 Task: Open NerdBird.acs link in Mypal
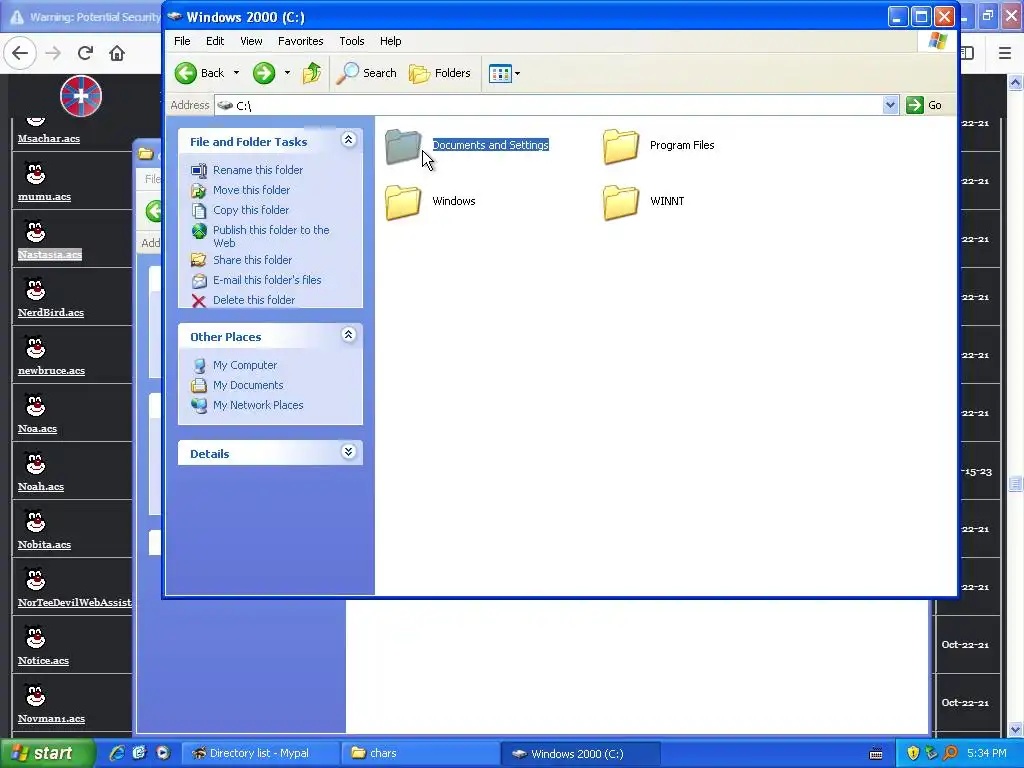tap(51, 313)
